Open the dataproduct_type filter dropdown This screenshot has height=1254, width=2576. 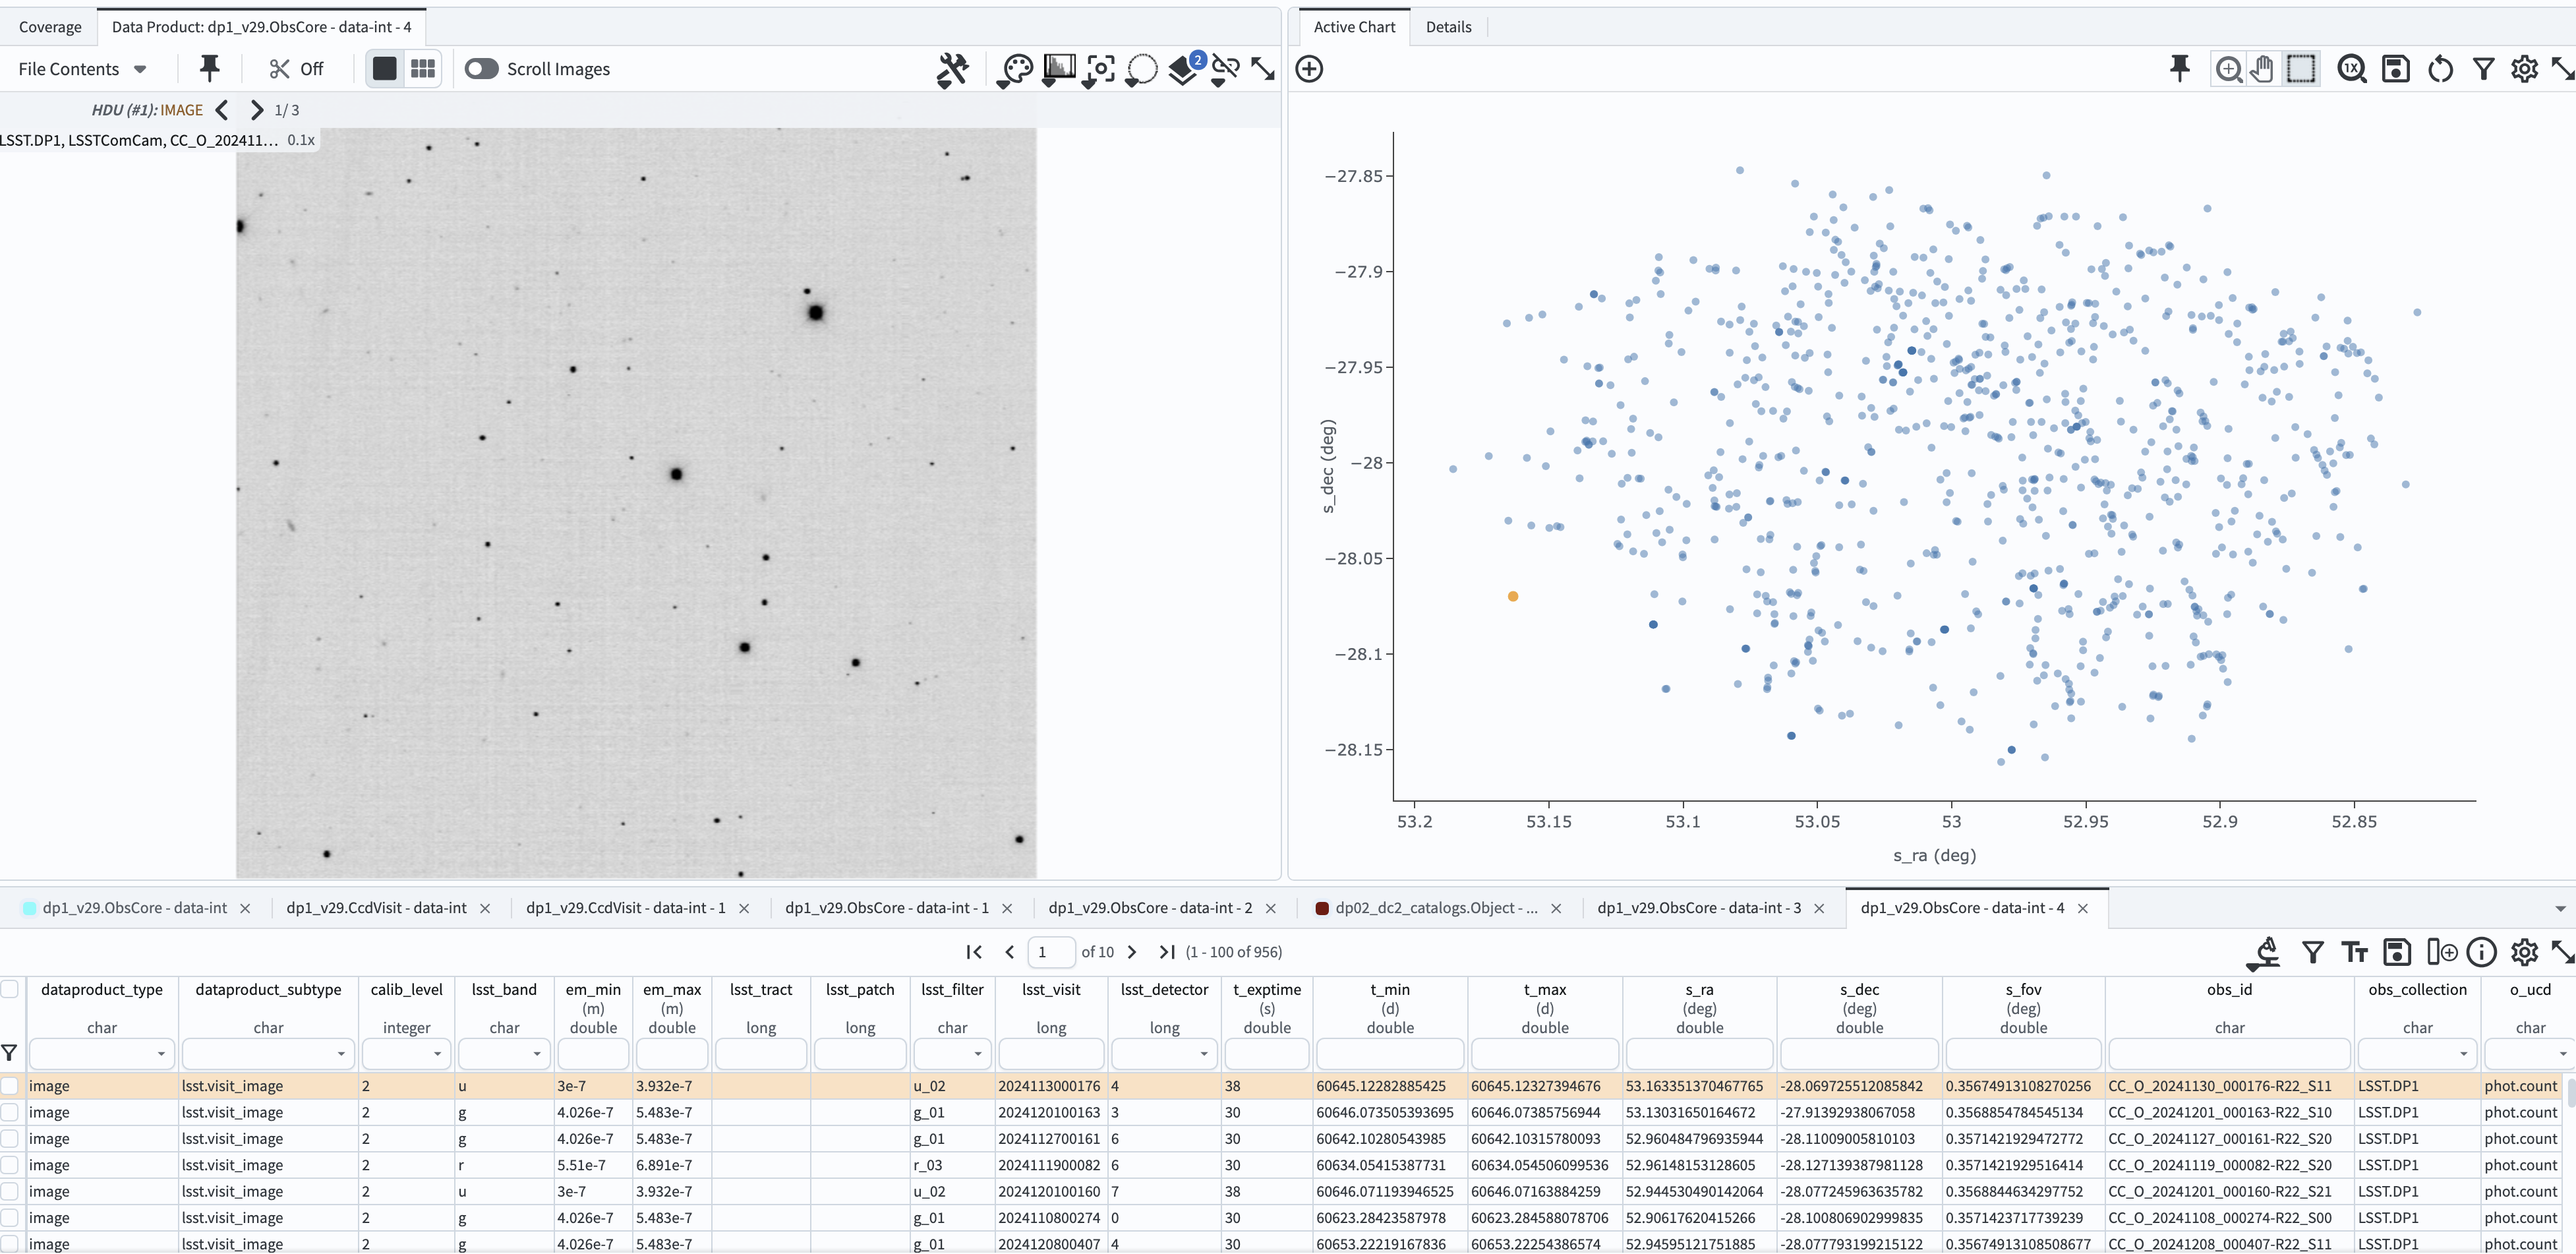pos(161,1053)
